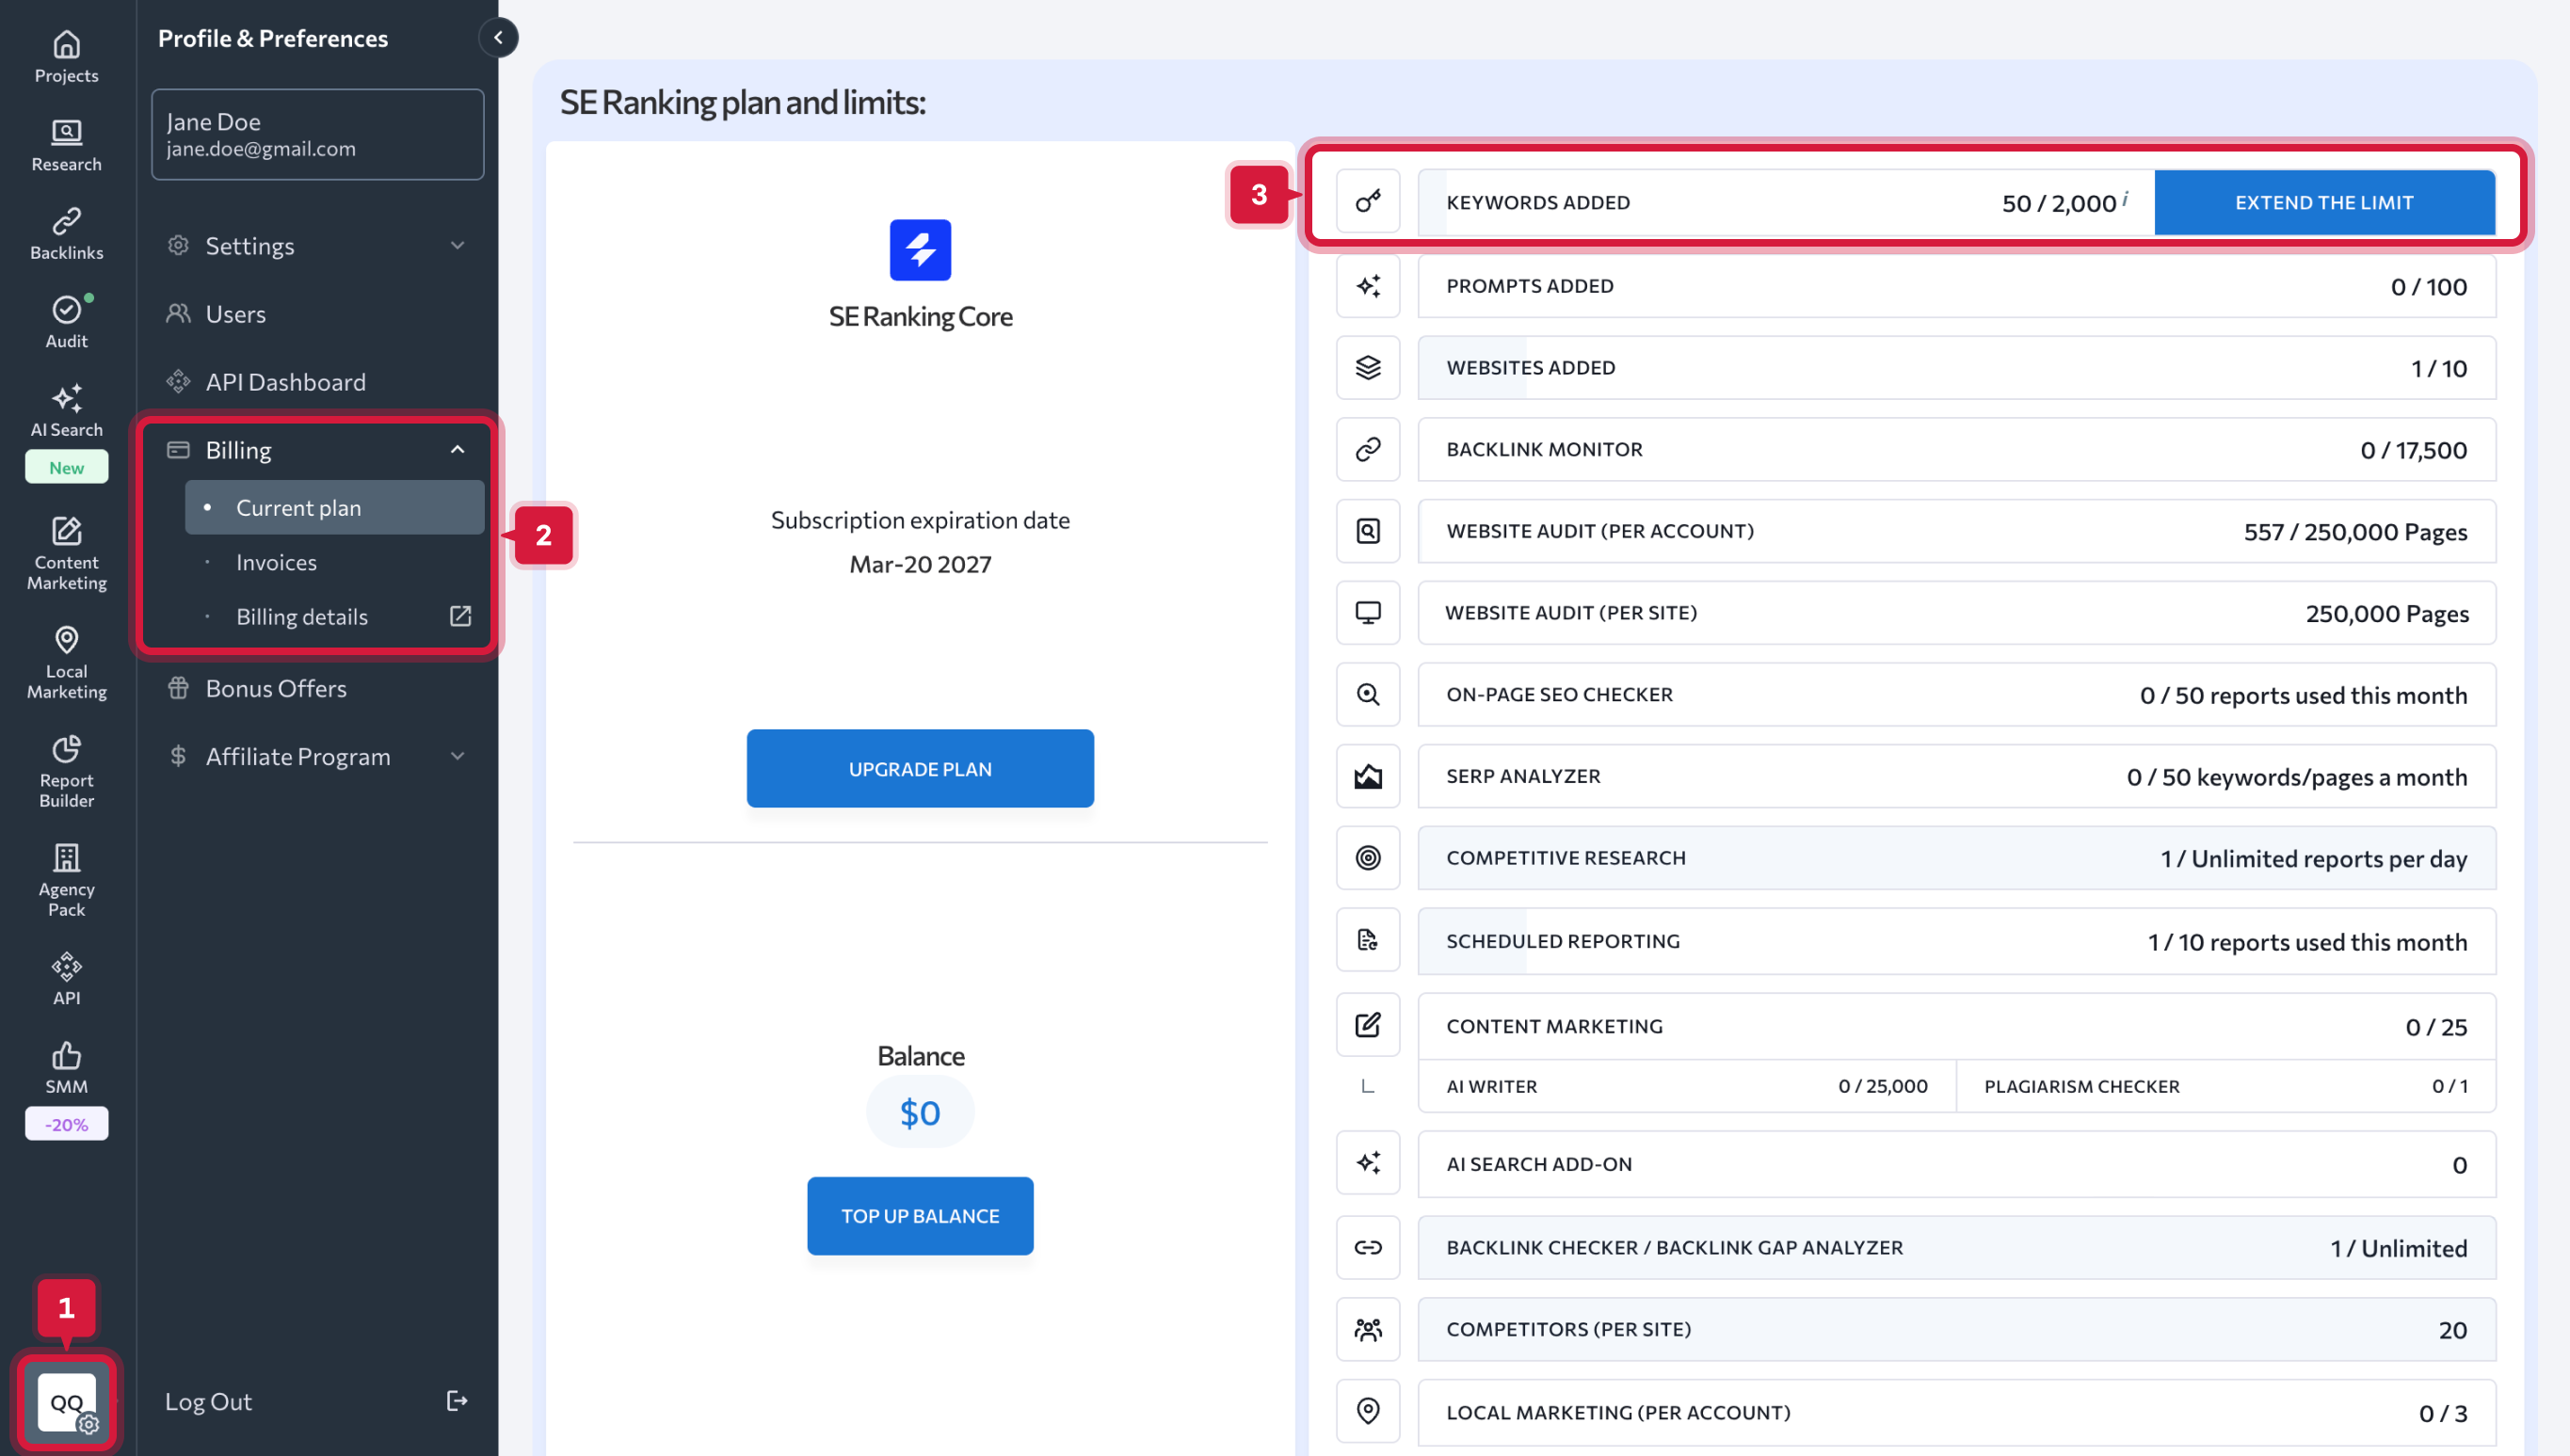
Task: Open the API Dashboard menu item
Action: (285, 382)
